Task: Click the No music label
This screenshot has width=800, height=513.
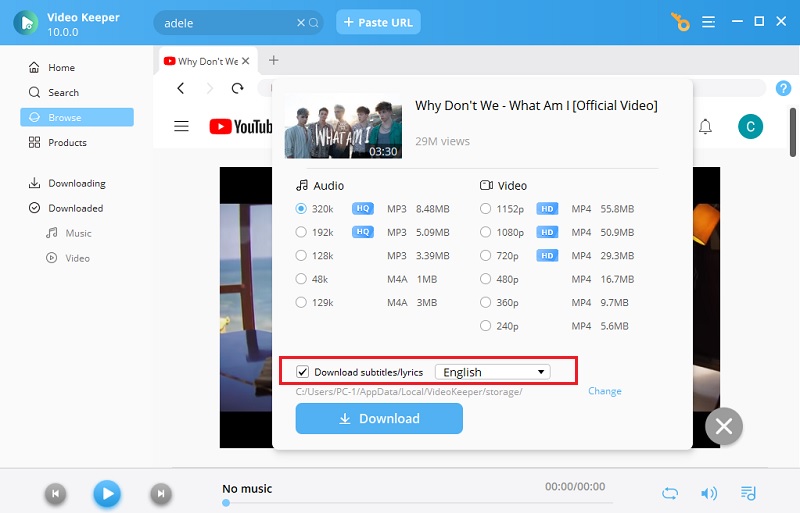Action: click(x=247, y=488)
